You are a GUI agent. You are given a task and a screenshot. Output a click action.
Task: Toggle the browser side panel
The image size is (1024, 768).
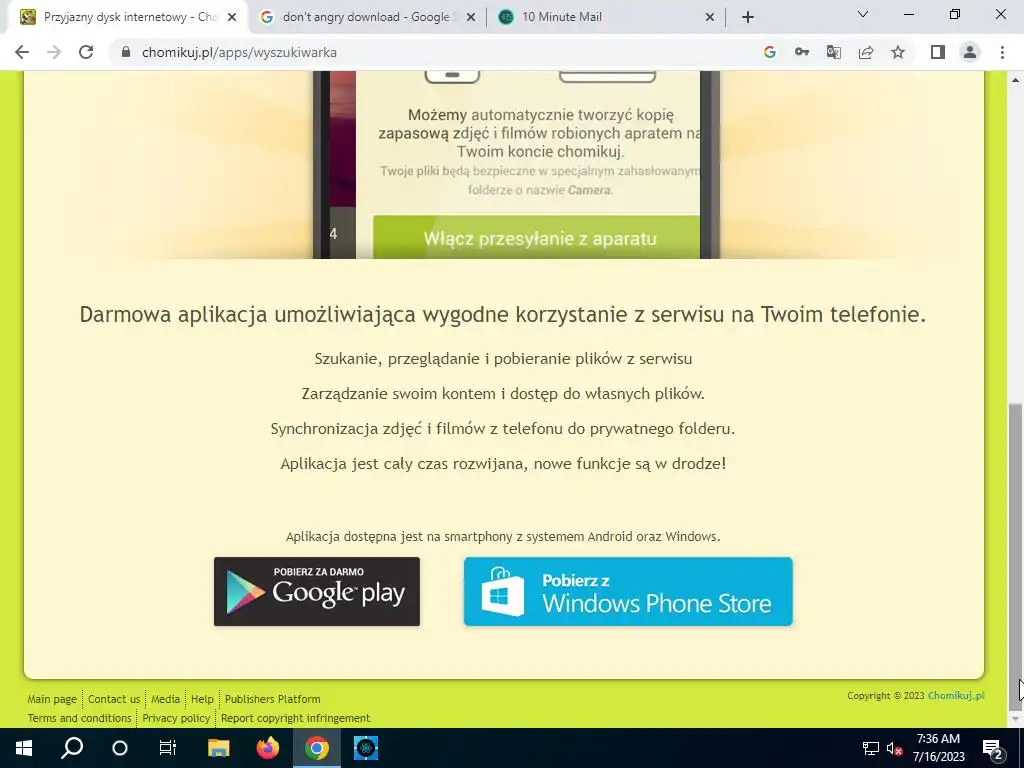pyautogui.click(x=938, y=52)
